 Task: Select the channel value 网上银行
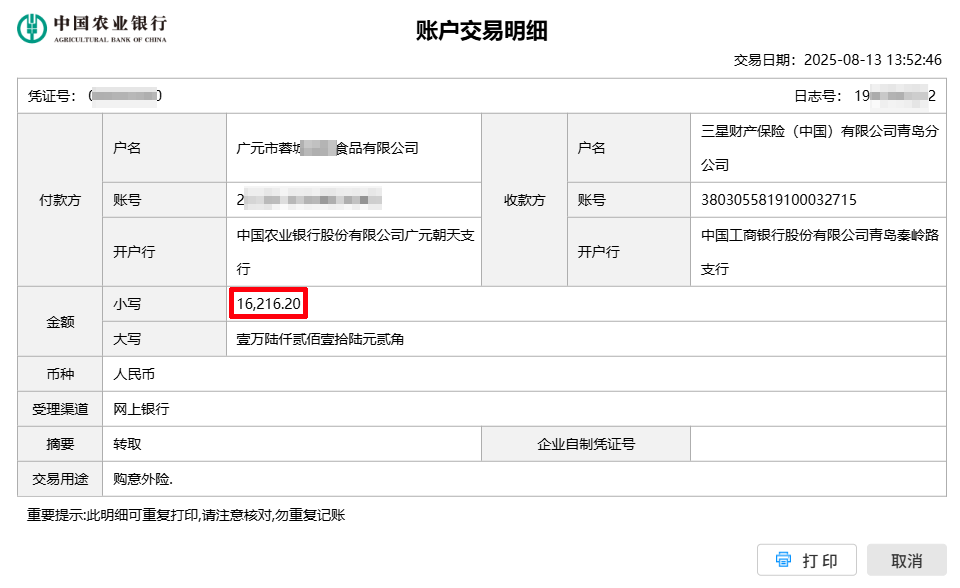tap(141, 409)
